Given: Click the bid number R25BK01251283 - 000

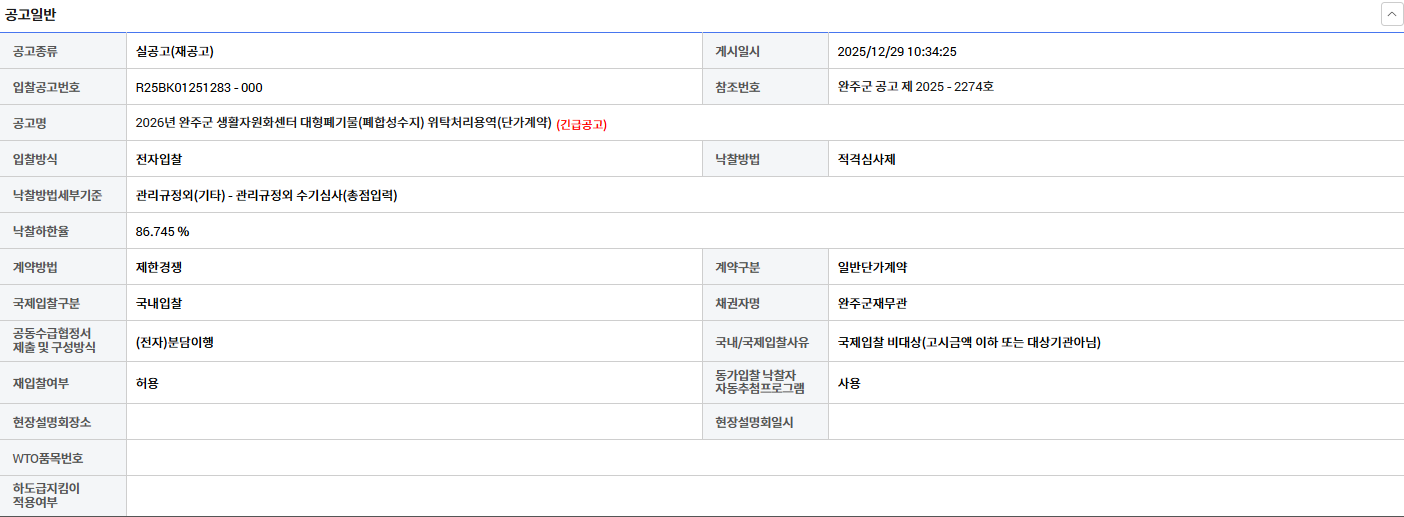Looking at the screenshot, I should pos(199,87).
